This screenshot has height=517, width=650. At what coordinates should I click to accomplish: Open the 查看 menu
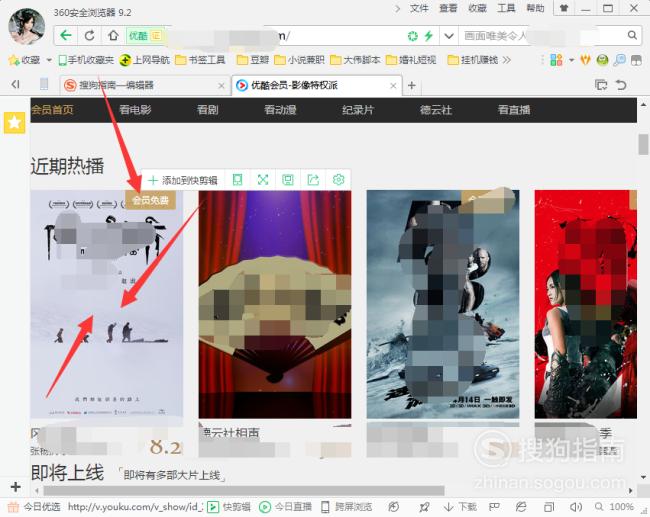click(x=448, y=8)
